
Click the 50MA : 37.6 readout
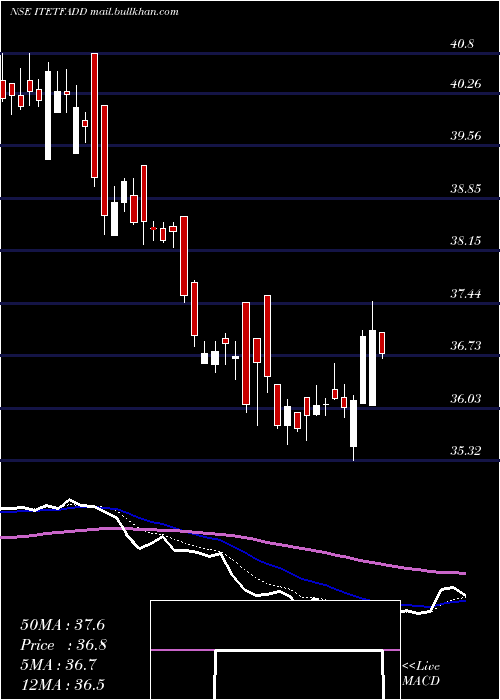[62, 625]
